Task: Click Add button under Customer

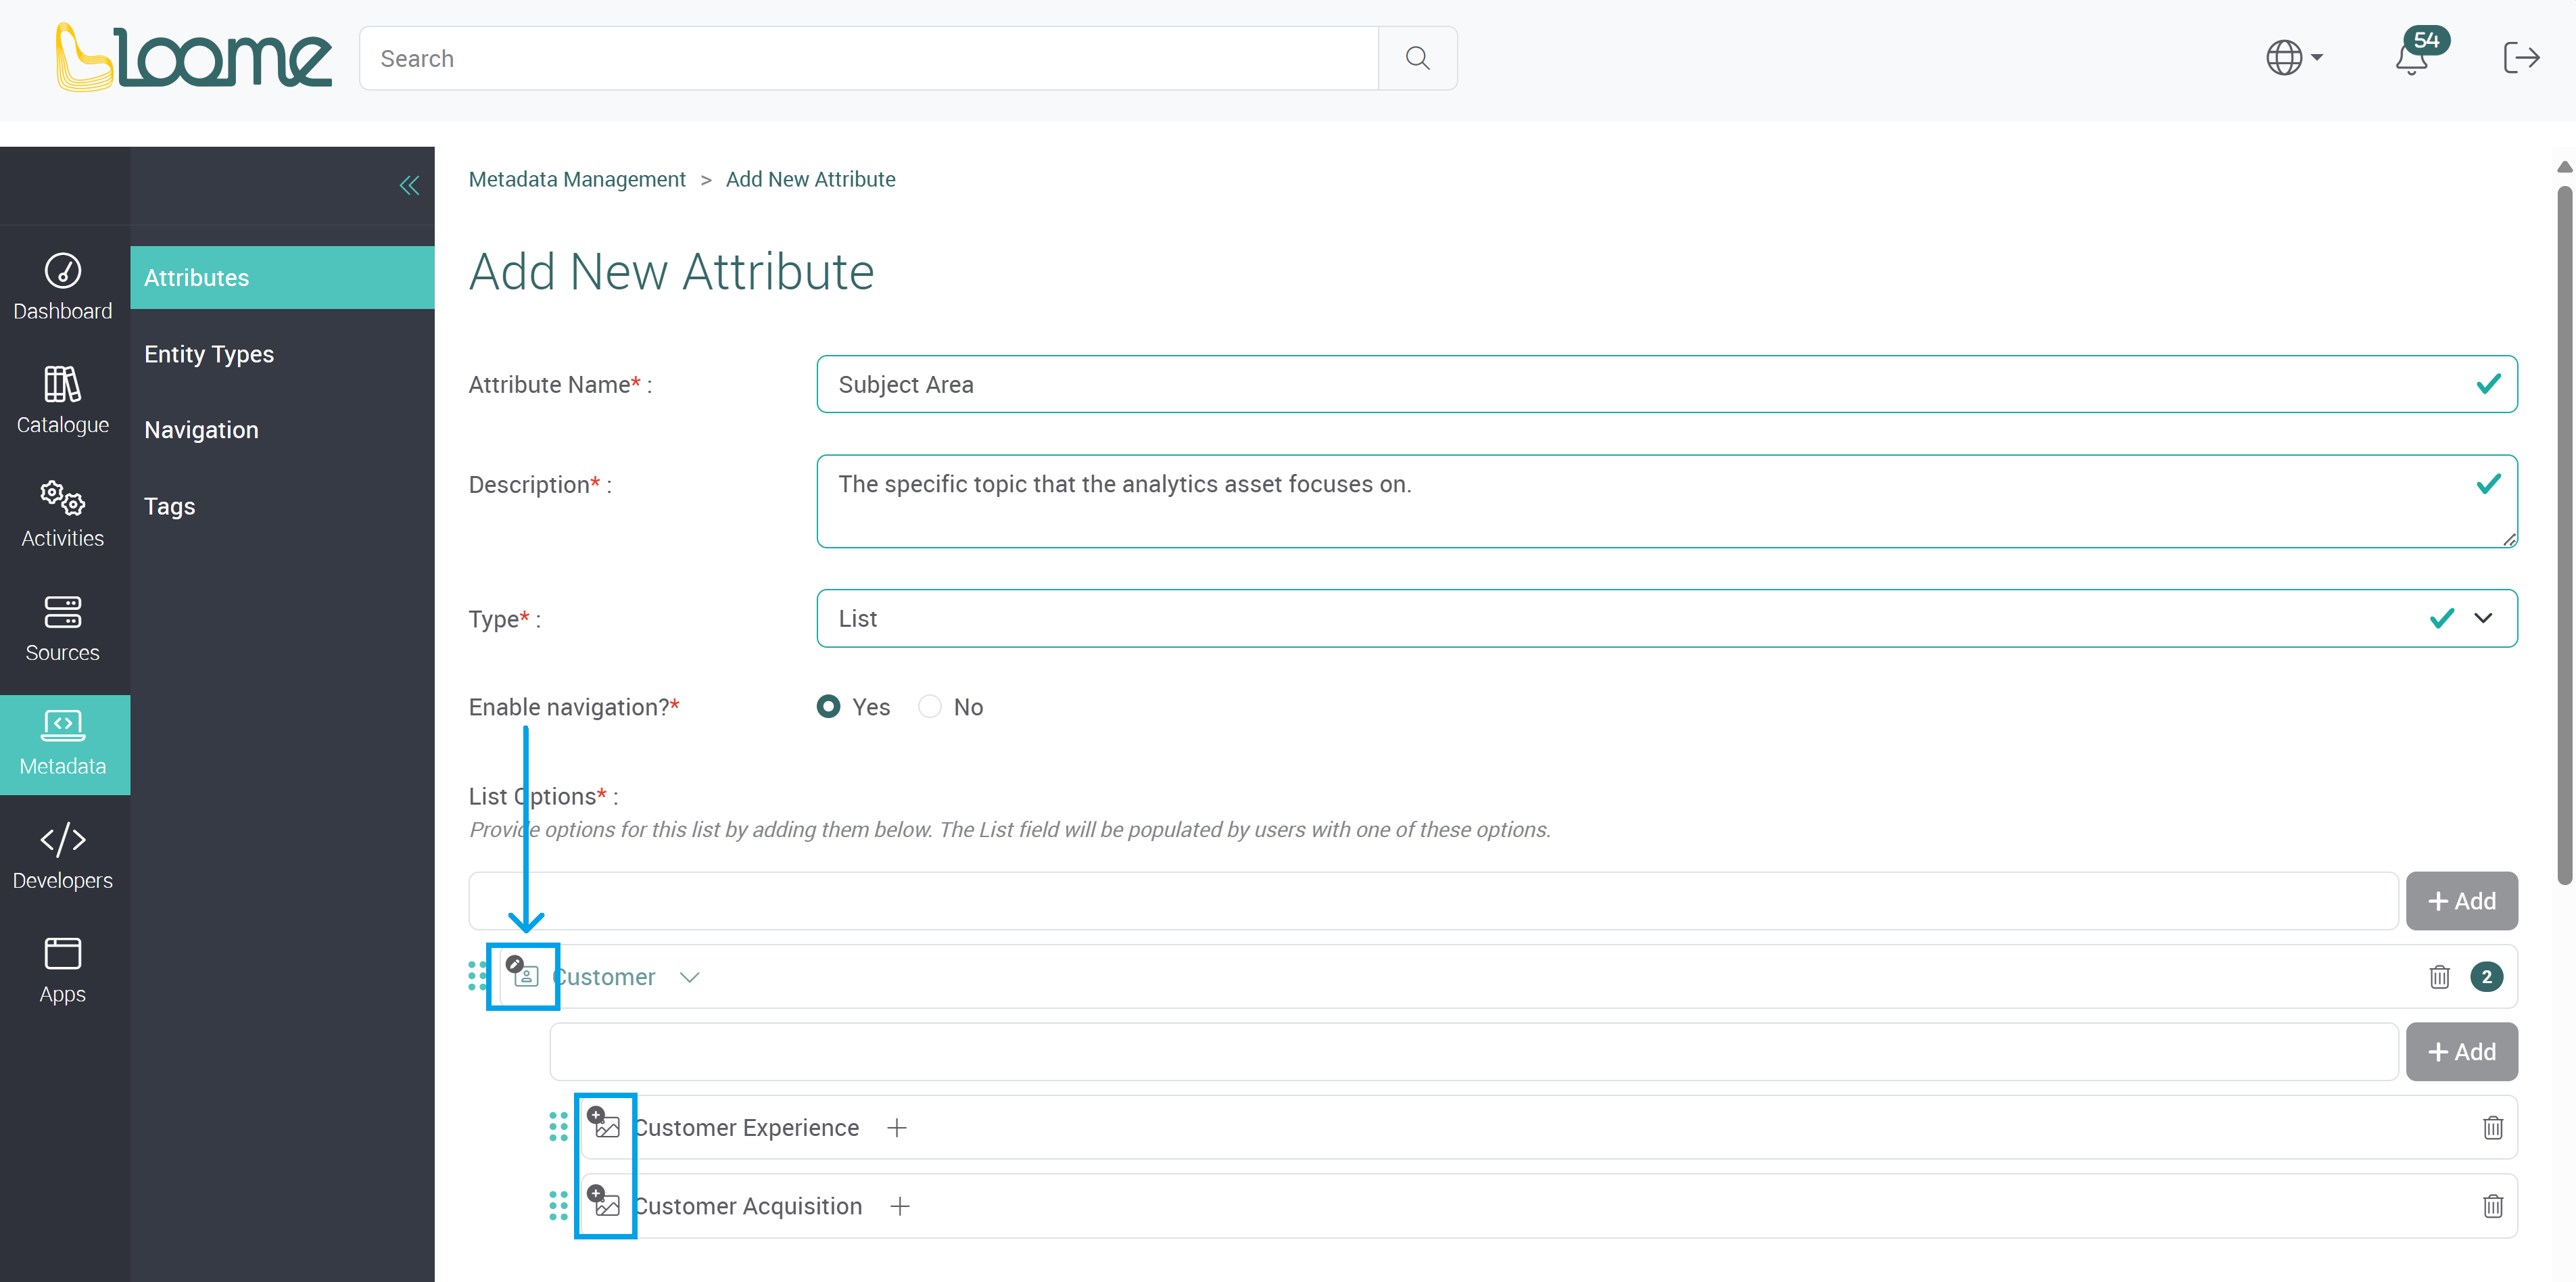Action: (x=2461, y=1051)
